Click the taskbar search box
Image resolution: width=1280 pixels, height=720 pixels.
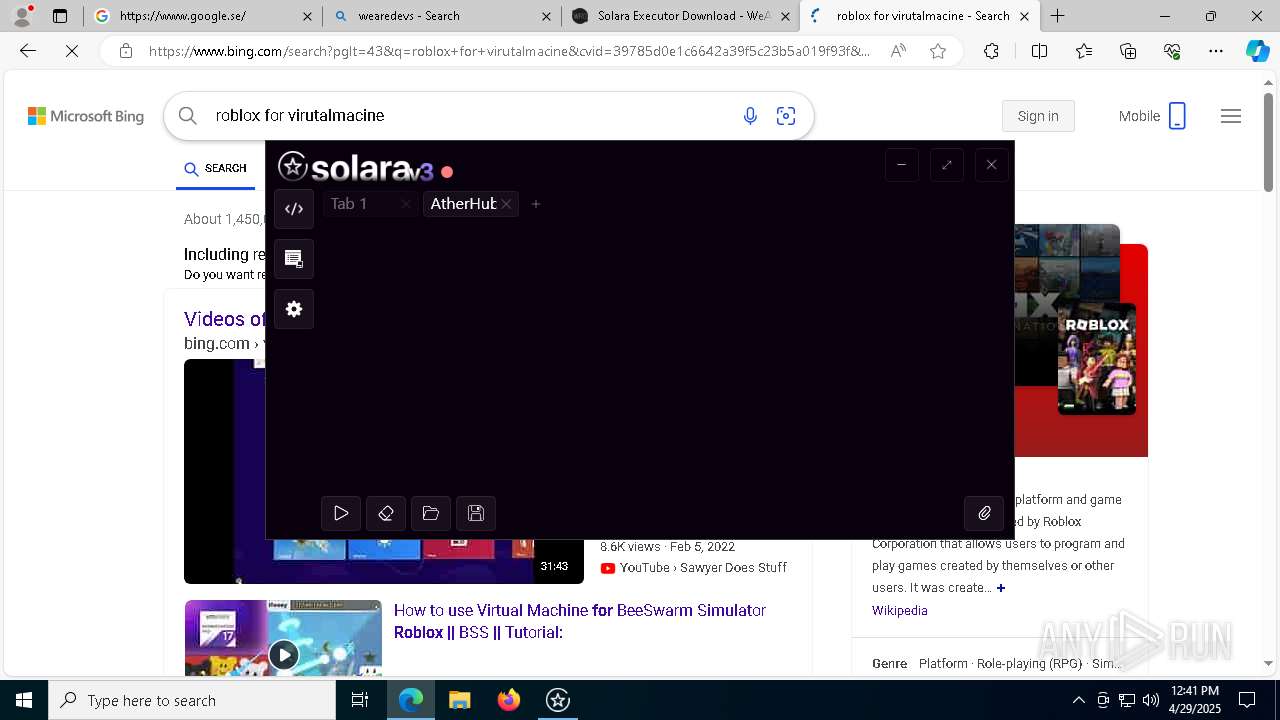click(192, 700)
